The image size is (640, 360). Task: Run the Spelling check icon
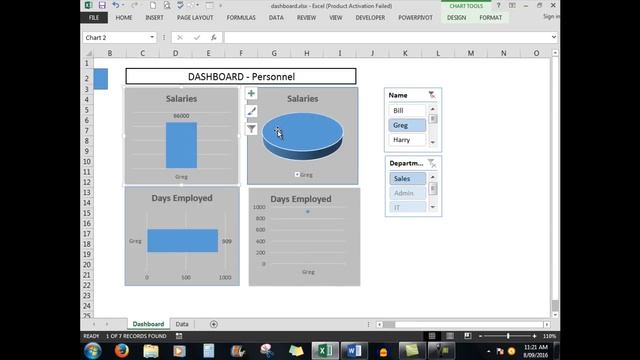(x=180, y=5)
